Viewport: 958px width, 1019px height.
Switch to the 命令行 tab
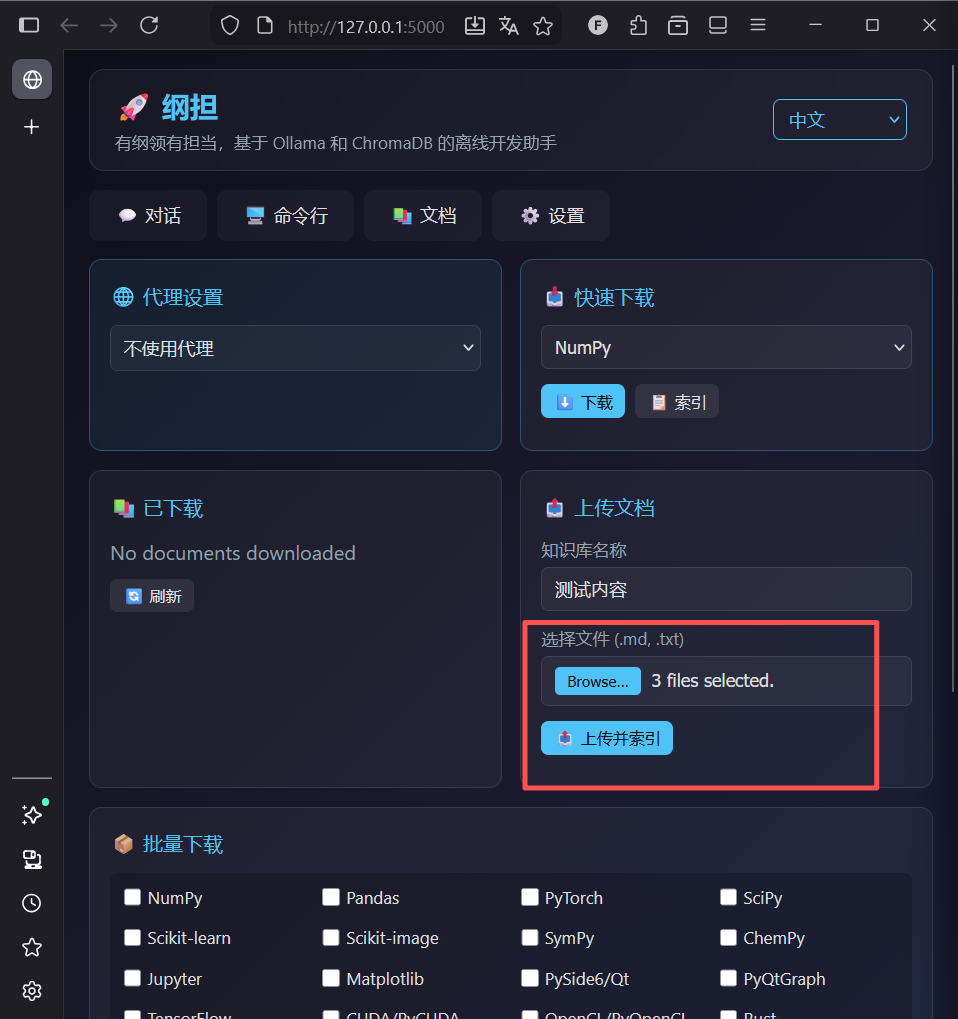click(x=285, y=216)
